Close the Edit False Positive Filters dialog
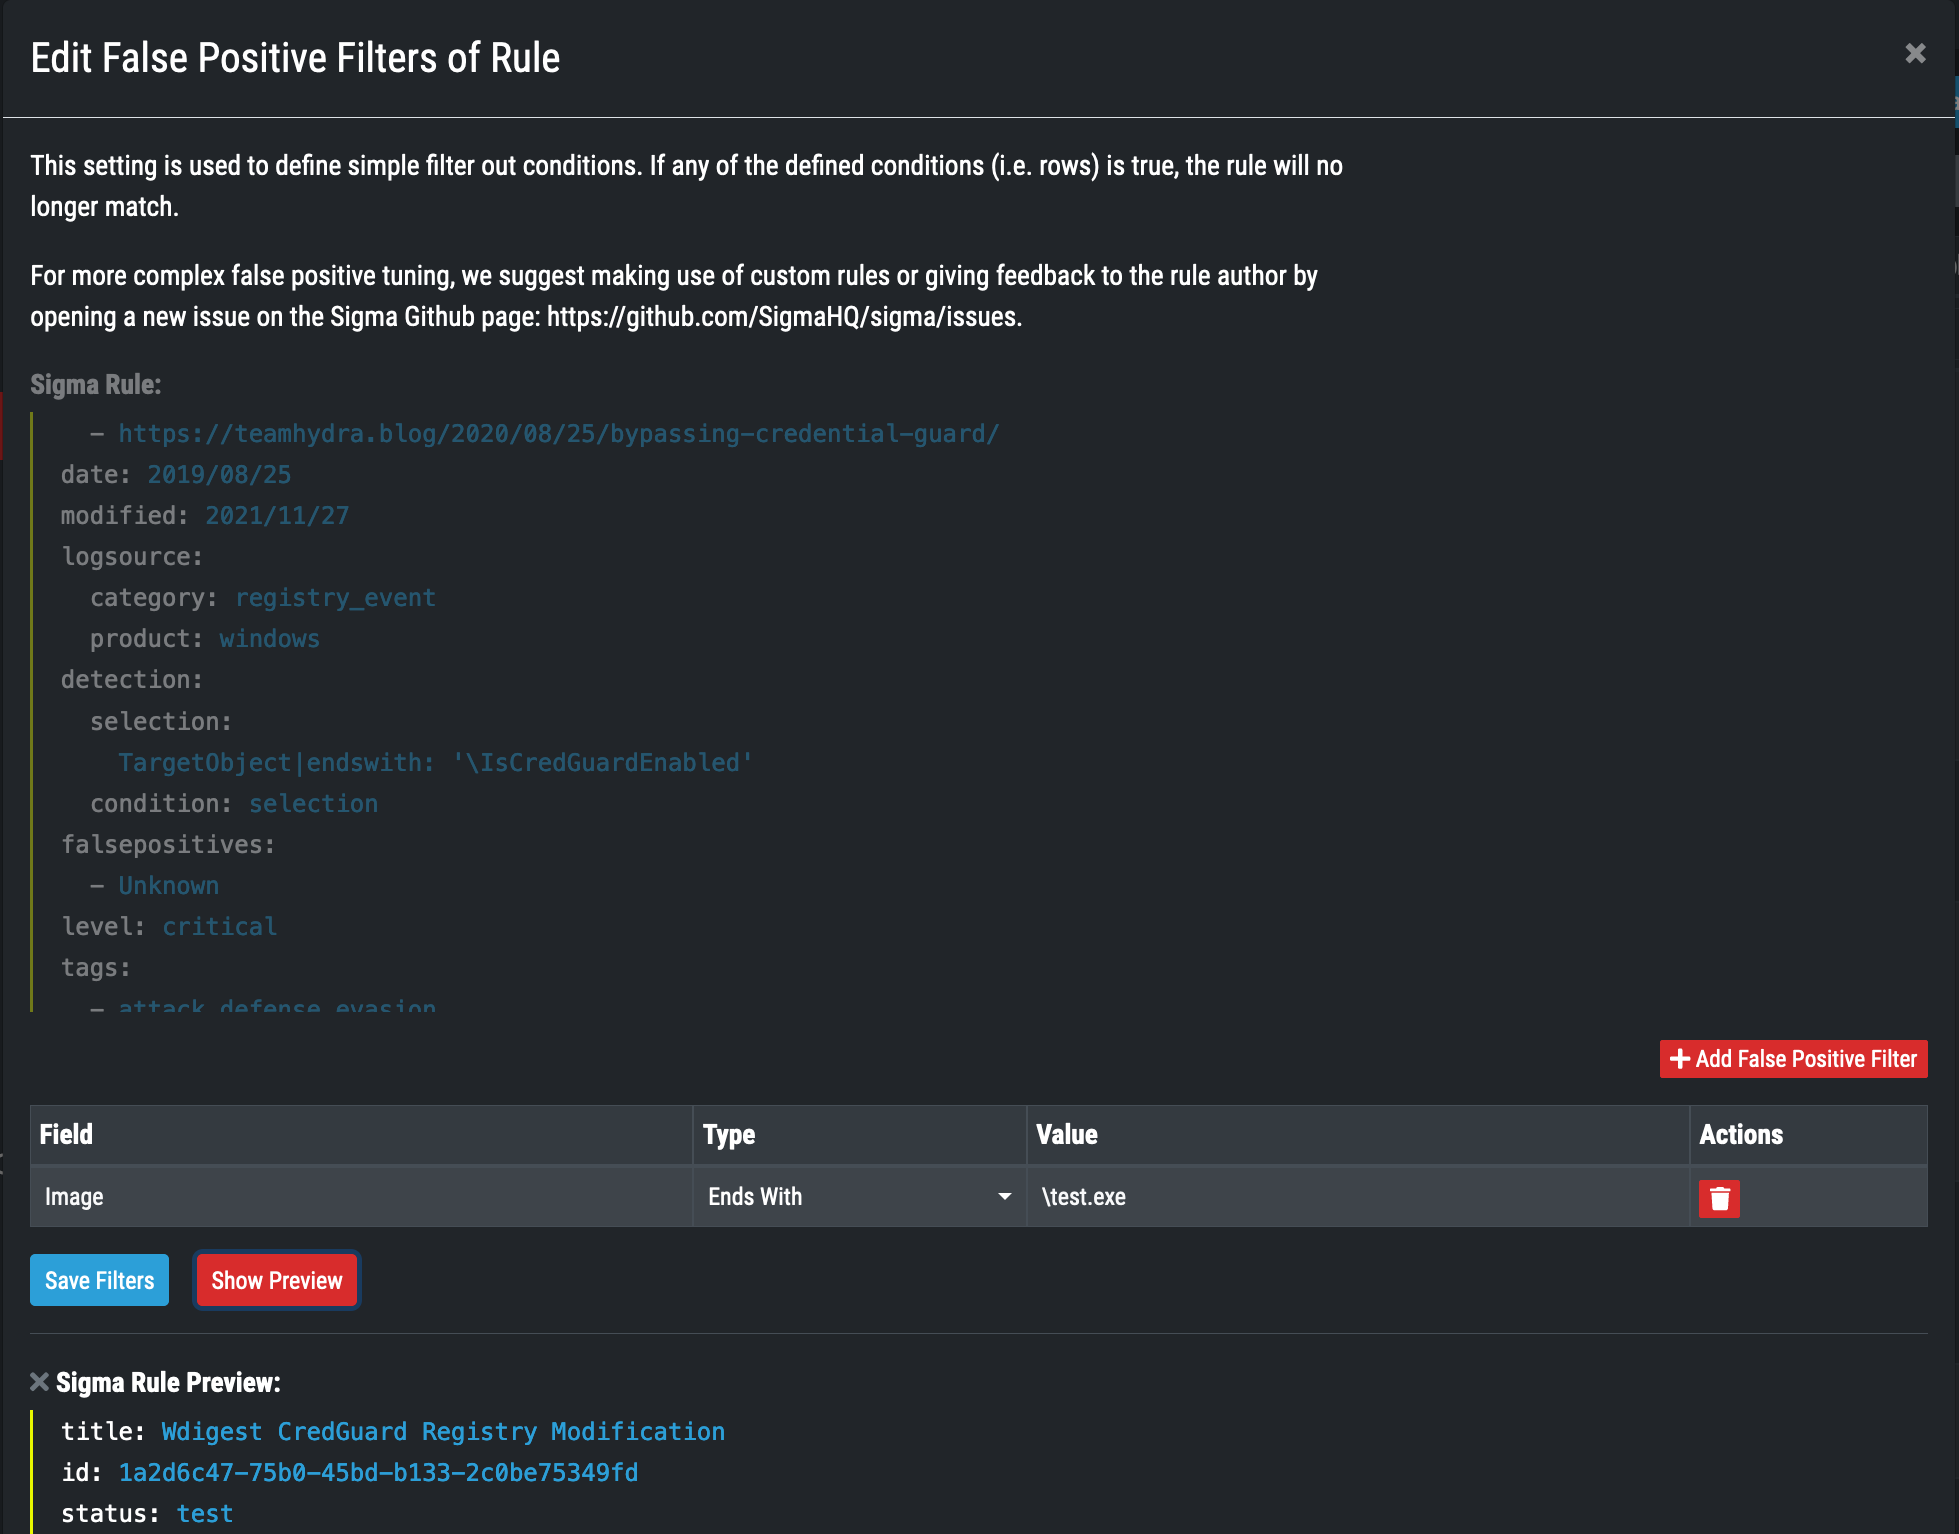Viewport: 1959px width, 1534px height. [1914, 54]
